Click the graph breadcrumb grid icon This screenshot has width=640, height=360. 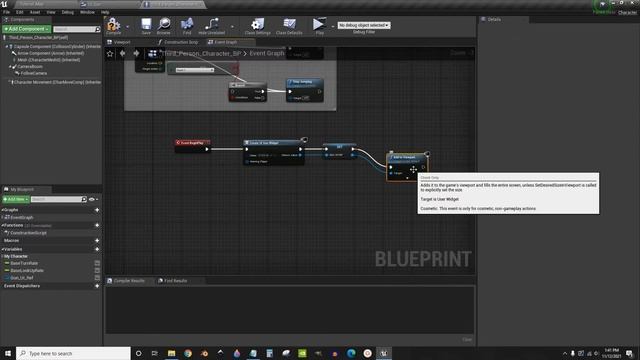click(x=153, y=53)
